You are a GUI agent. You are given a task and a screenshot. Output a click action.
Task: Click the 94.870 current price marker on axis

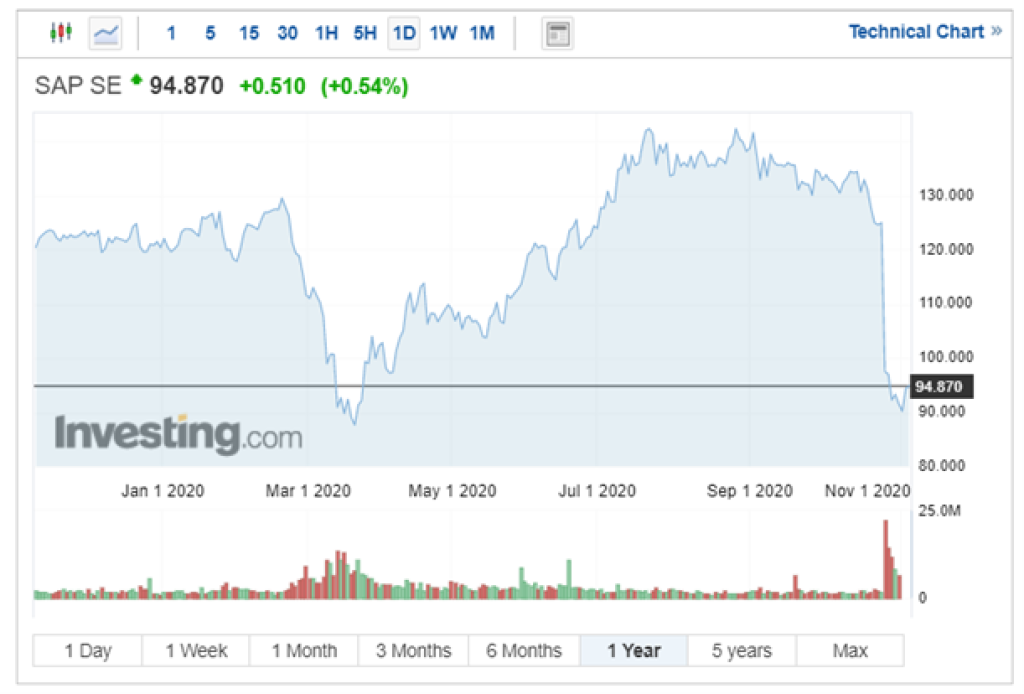[941, 386]
